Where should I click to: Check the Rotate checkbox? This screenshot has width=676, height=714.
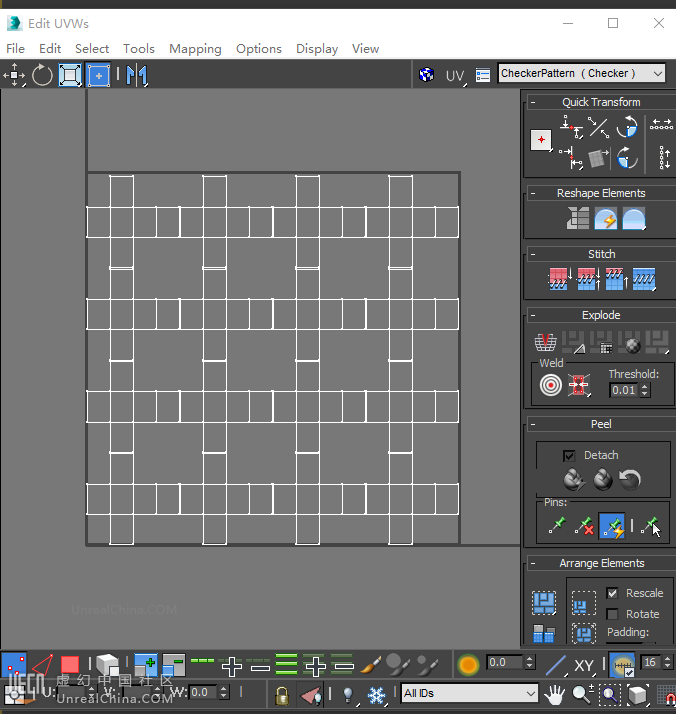(x=612, y=614)
